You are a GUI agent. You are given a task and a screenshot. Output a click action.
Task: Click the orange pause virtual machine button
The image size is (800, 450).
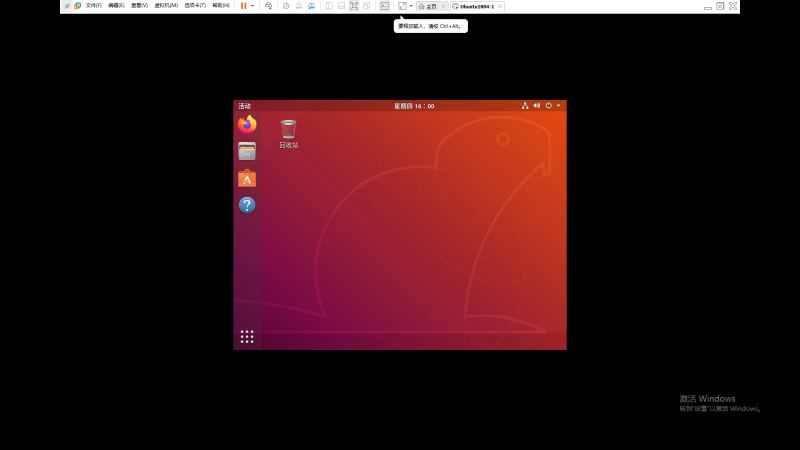tap(243, 6)
